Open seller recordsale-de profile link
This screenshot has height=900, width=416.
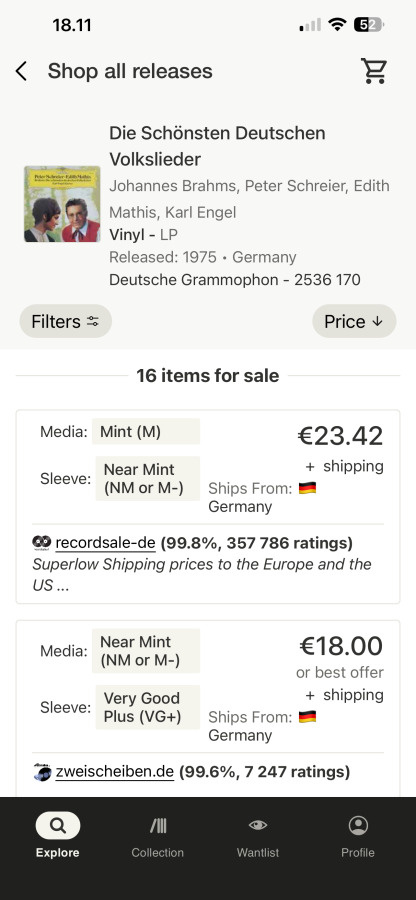pyautogui.click(x=105, y=543)
